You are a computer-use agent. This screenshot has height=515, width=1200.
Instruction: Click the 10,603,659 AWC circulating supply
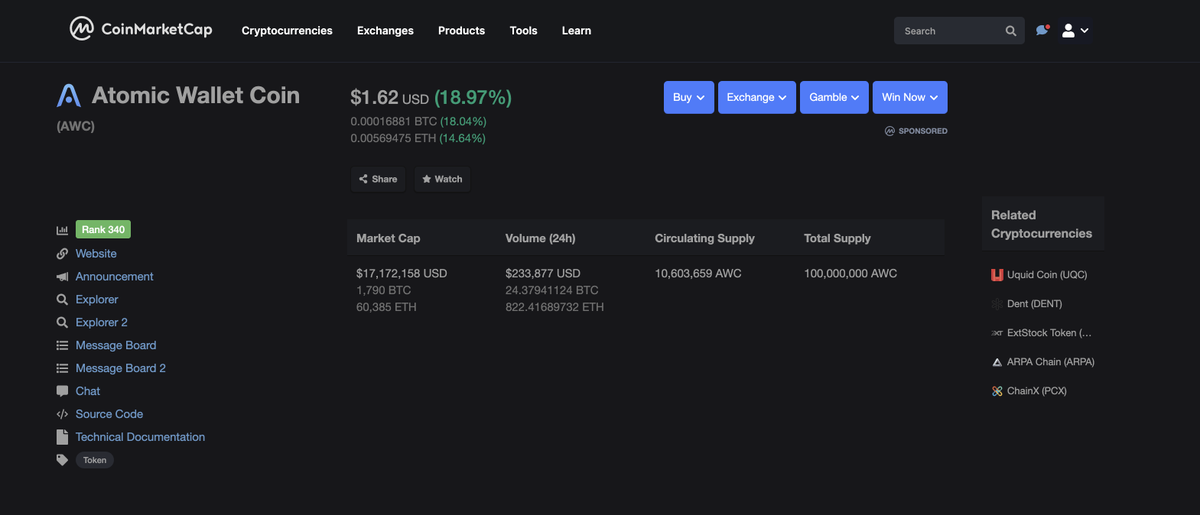point(698,274)
